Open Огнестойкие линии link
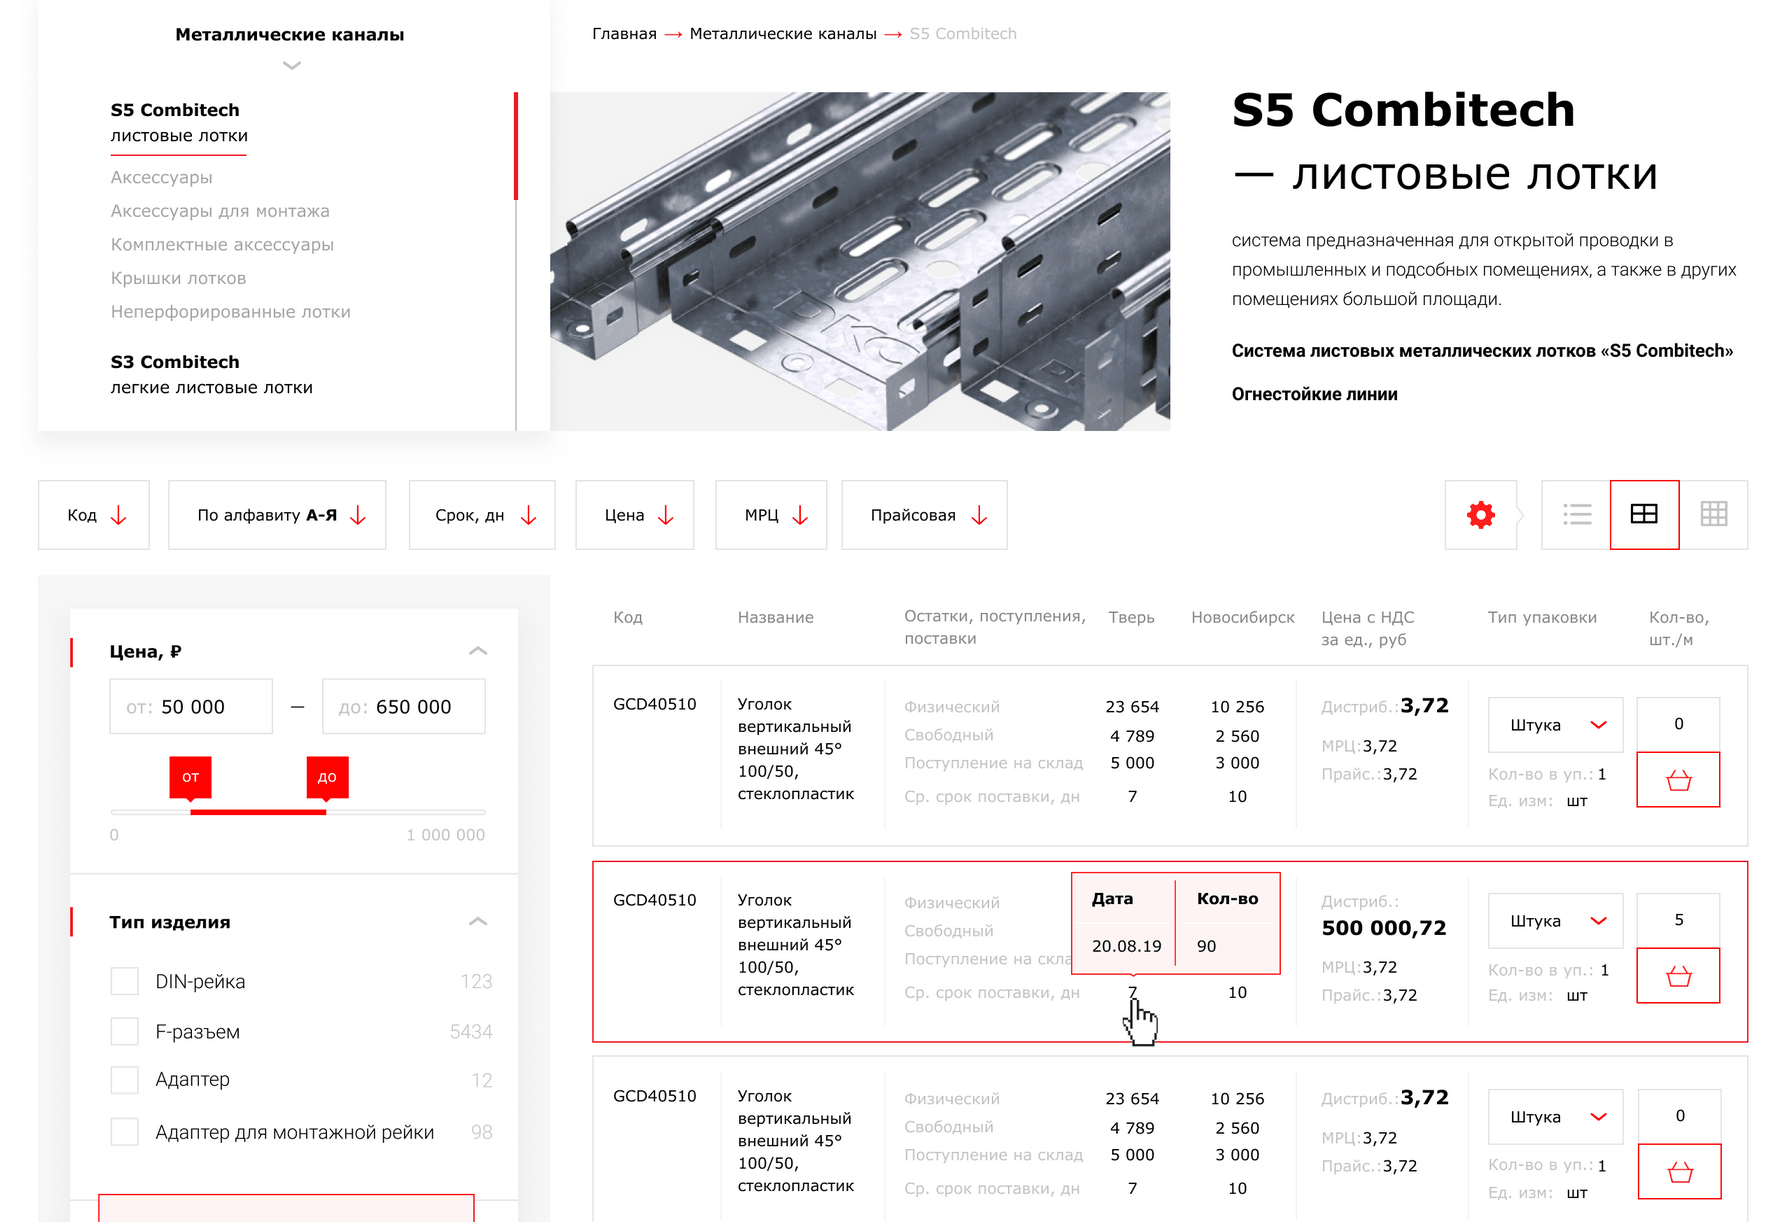This screenshot has height=1222, width=1792. pyautogui.click(x=1314, y=394)
